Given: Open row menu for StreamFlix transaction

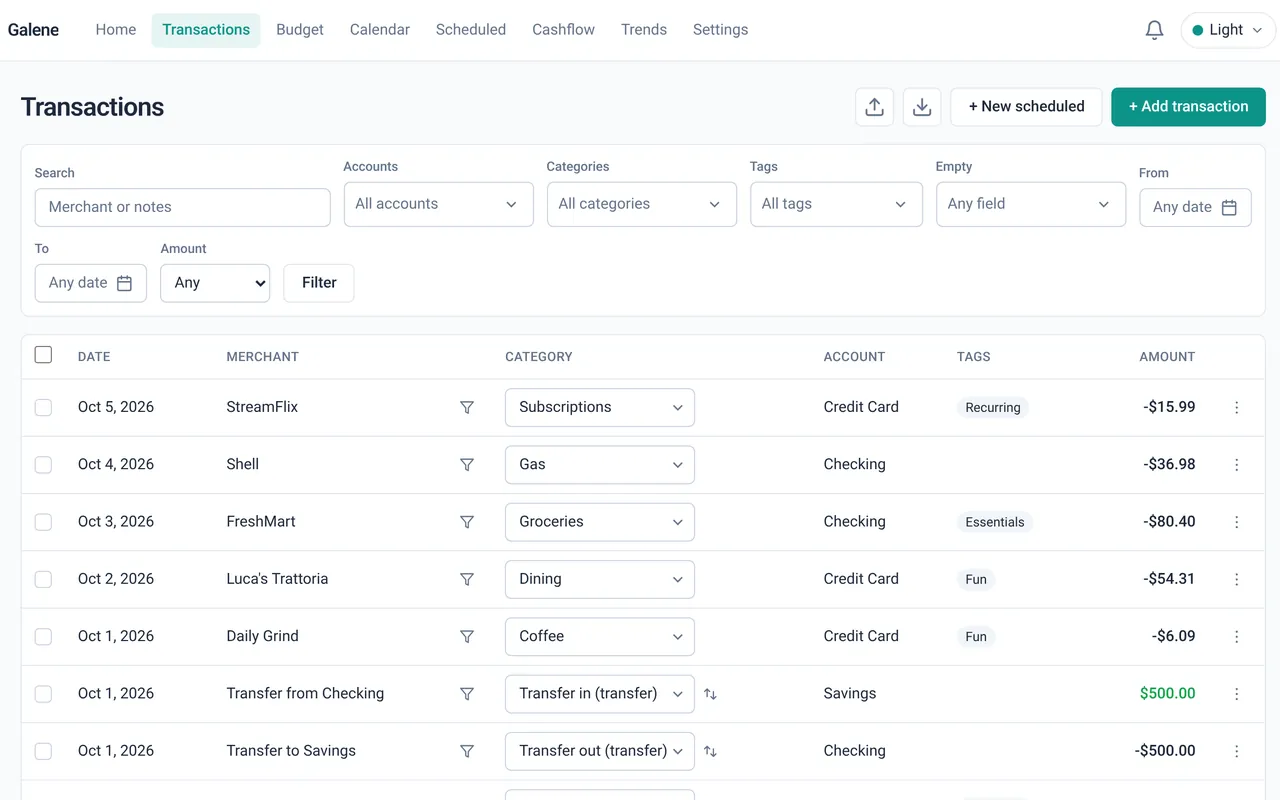Looking at the screenshot, I should pos(1237,408).
